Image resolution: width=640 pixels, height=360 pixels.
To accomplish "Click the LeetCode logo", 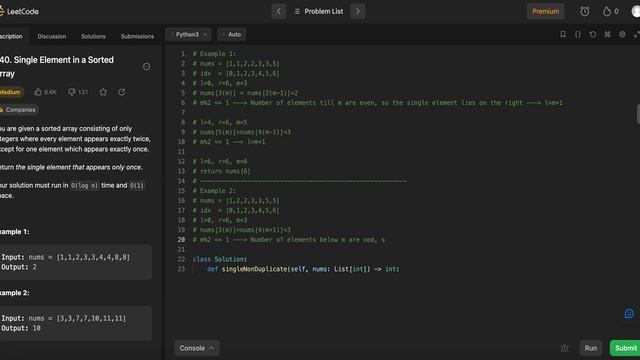I will [19, 11].
